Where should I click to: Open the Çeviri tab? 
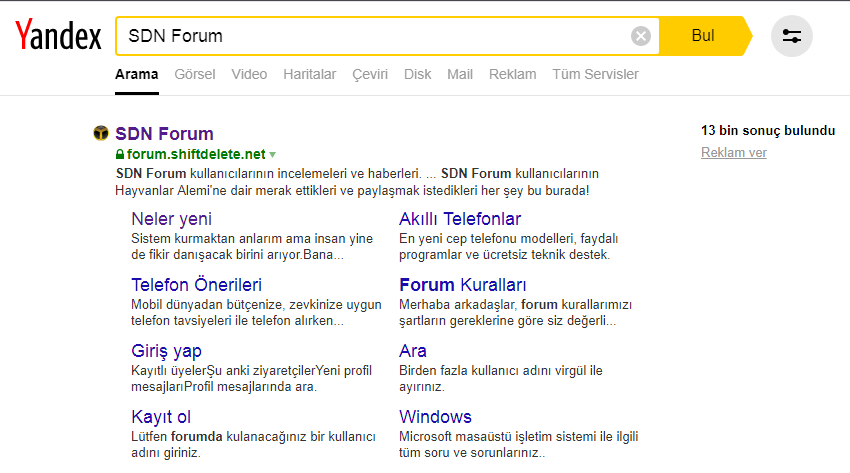pyautogui.click(x=370, y=74)
